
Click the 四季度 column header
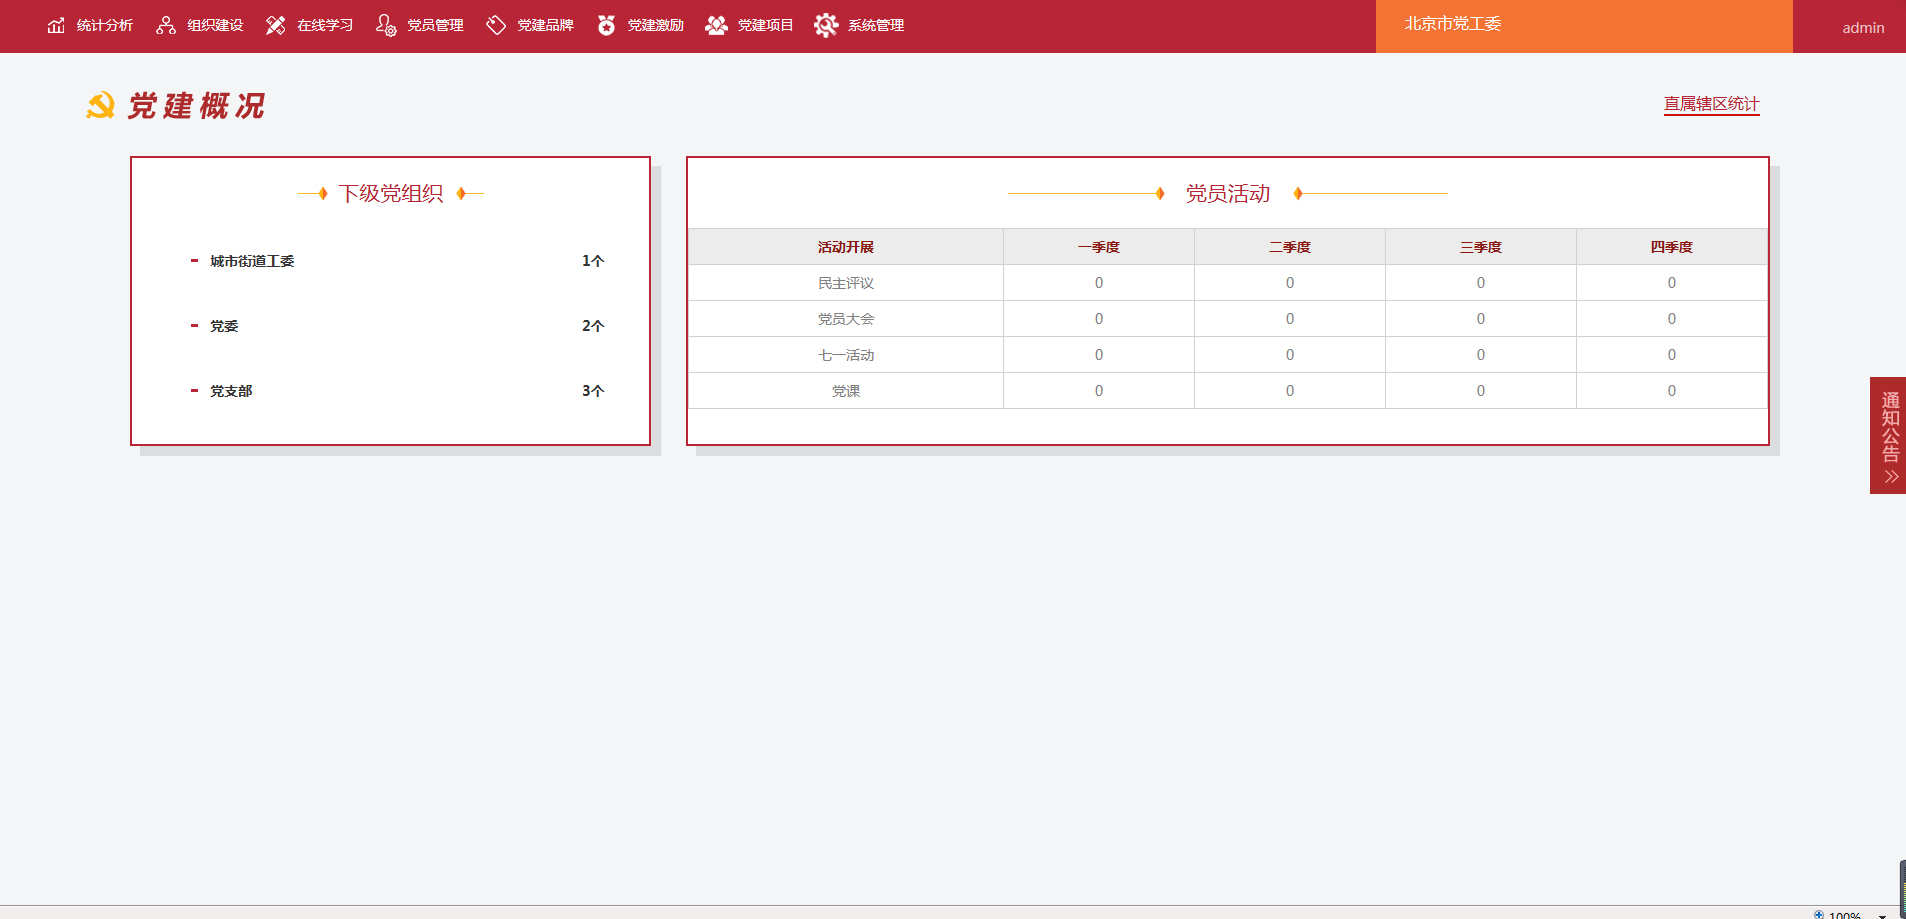(x=1672, y=247)
